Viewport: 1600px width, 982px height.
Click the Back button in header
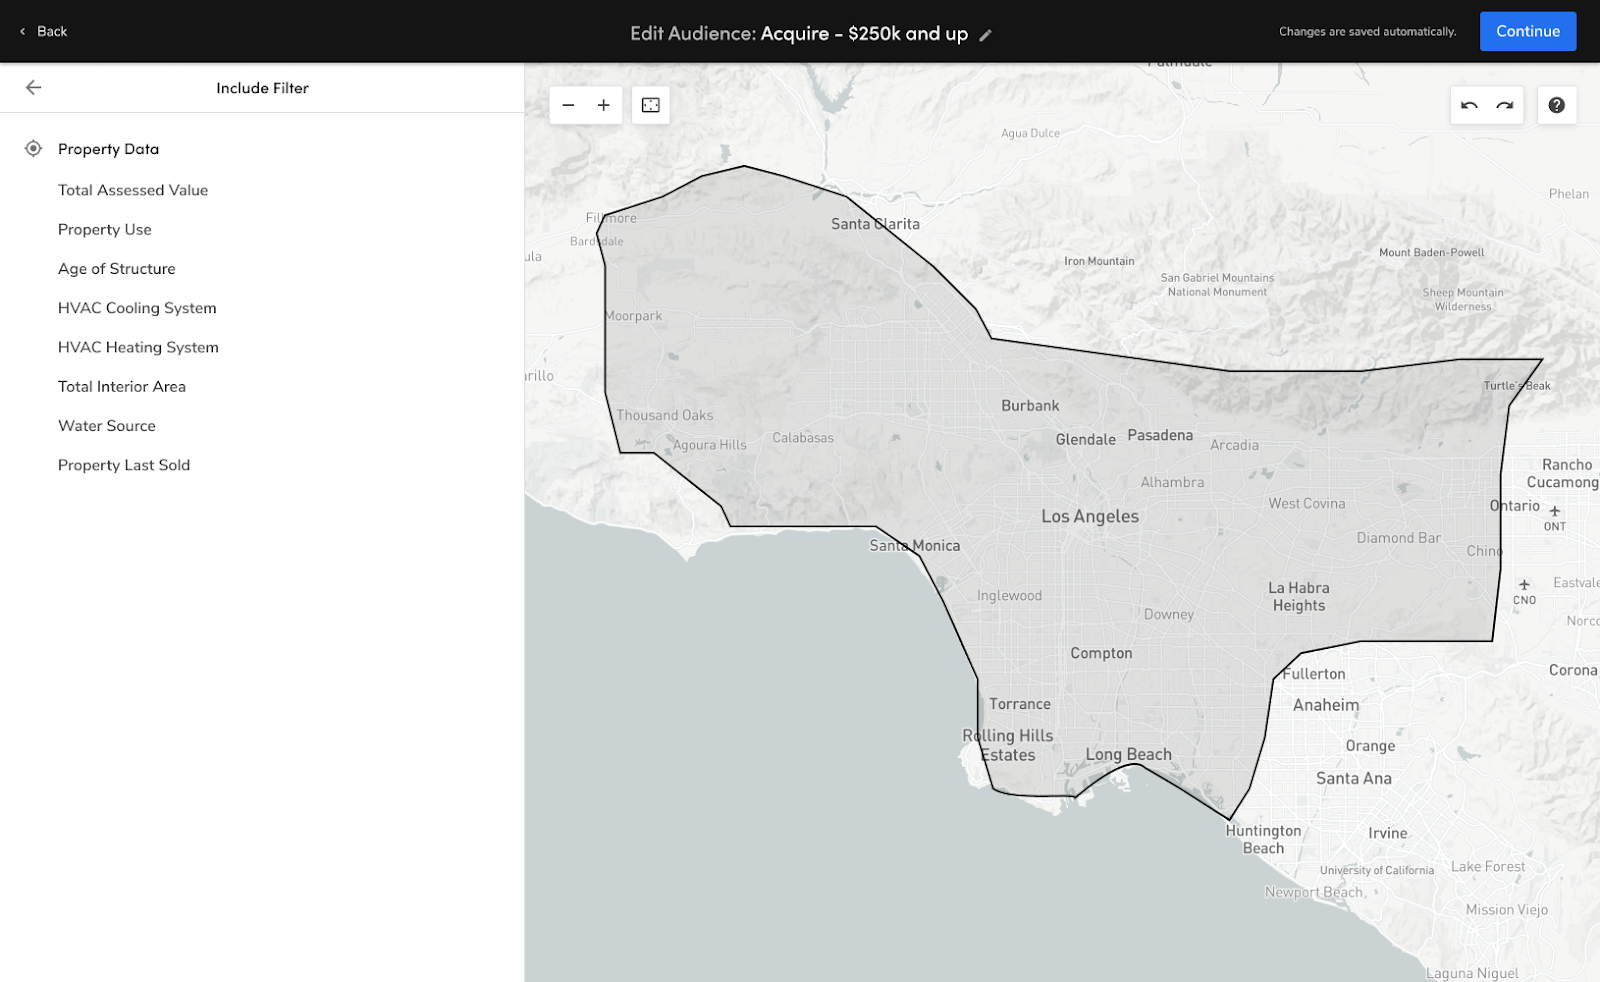(43, 31)
